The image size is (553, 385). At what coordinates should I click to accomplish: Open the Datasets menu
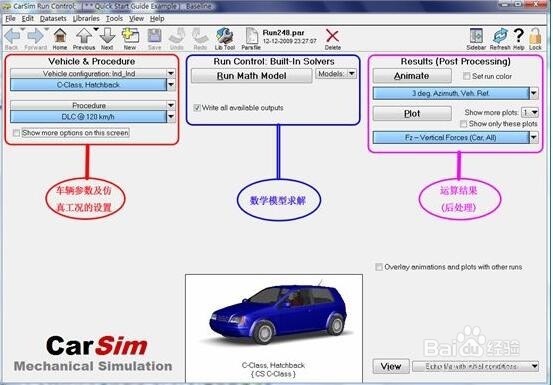click(x=53, y=19)
